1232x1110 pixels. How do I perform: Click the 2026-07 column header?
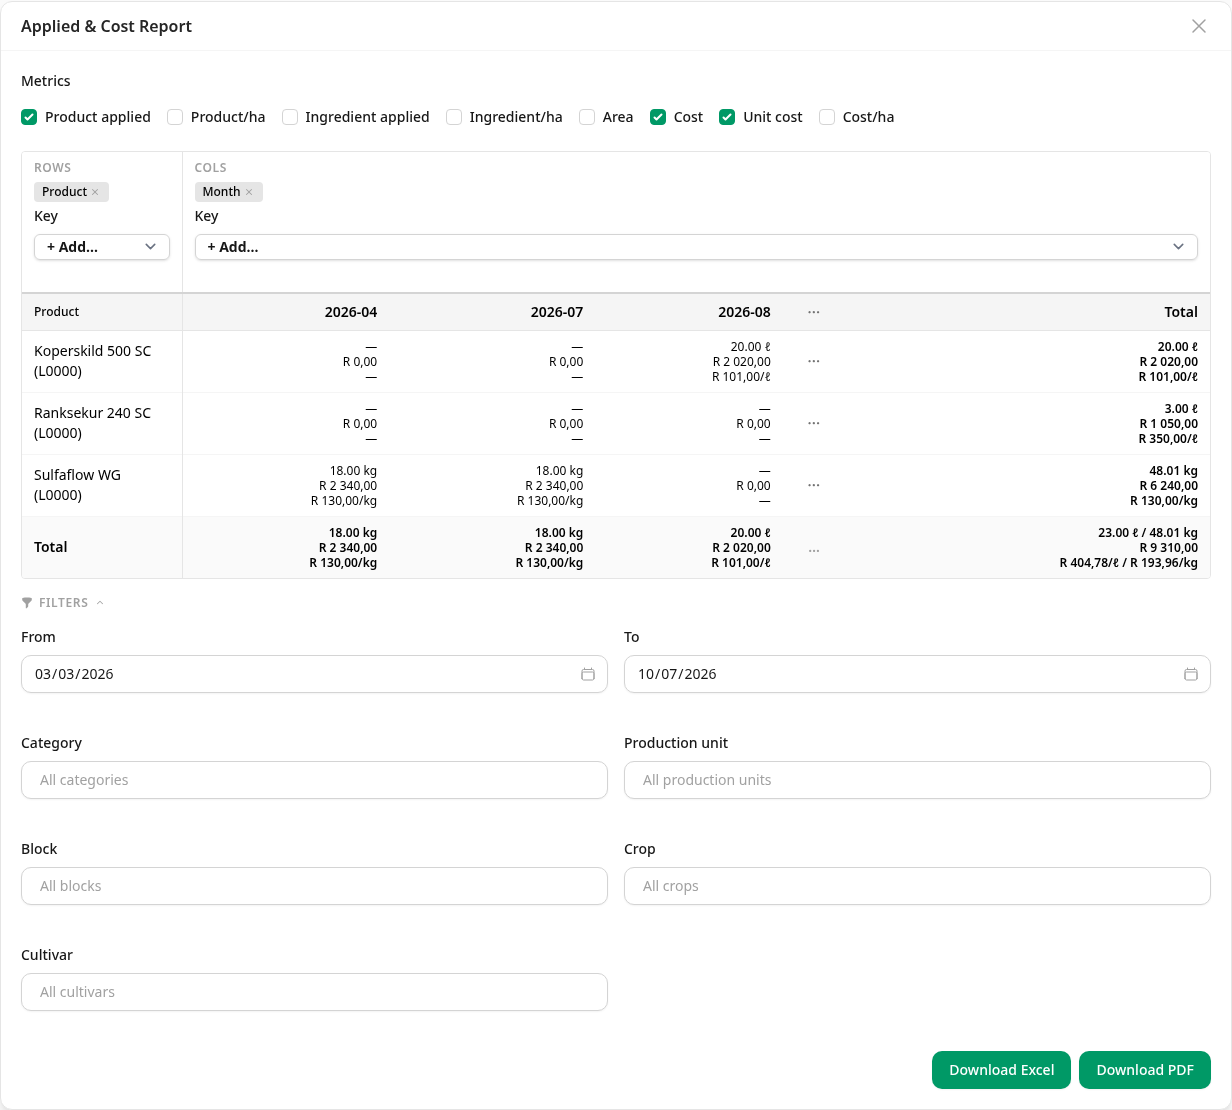tap(557, 312)
